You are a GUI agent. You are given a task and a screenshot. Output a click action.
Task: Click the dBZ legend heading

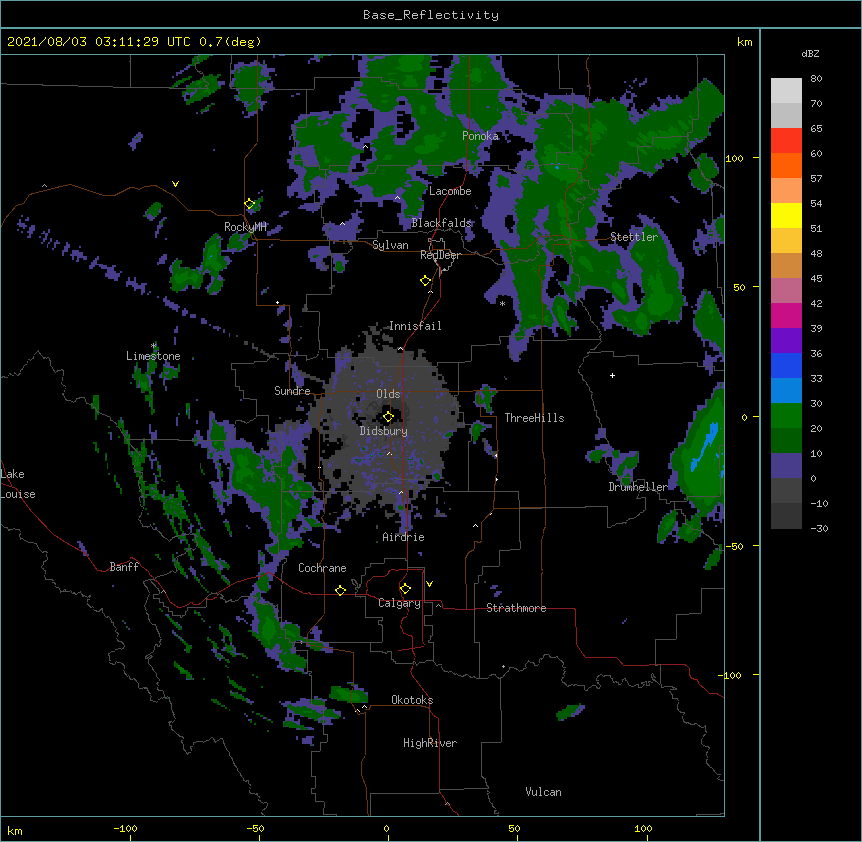click(810, 54)
